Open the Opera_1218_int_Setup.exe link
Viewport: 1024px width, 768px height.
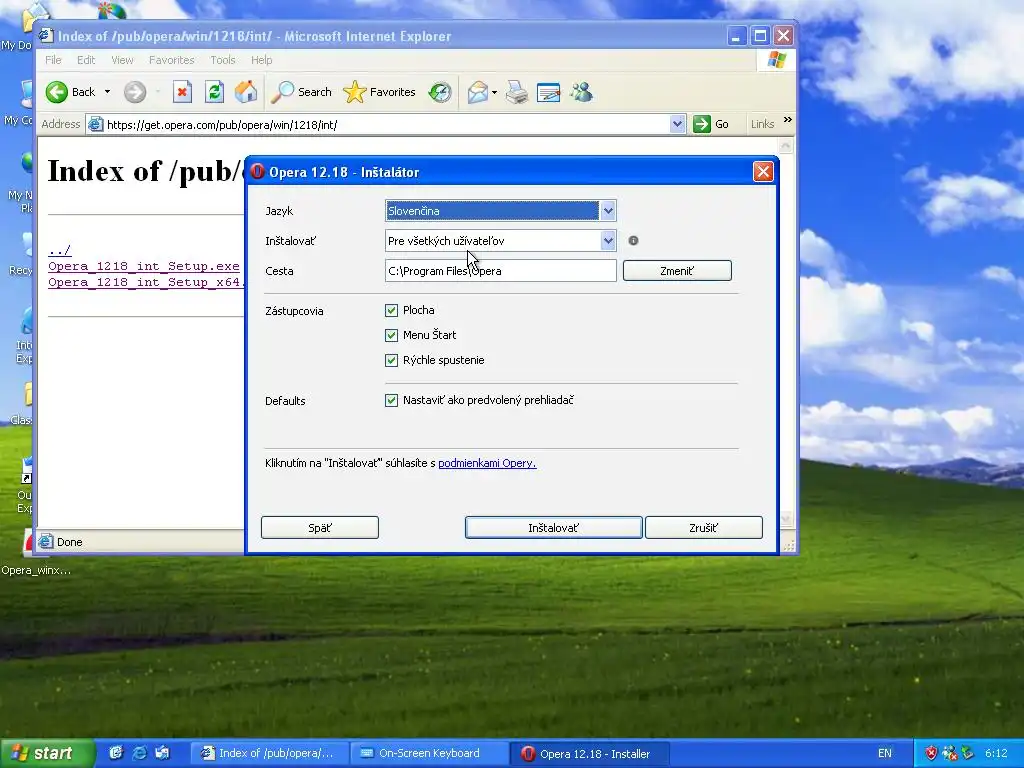pyautogui.click(x=144, y=266)
